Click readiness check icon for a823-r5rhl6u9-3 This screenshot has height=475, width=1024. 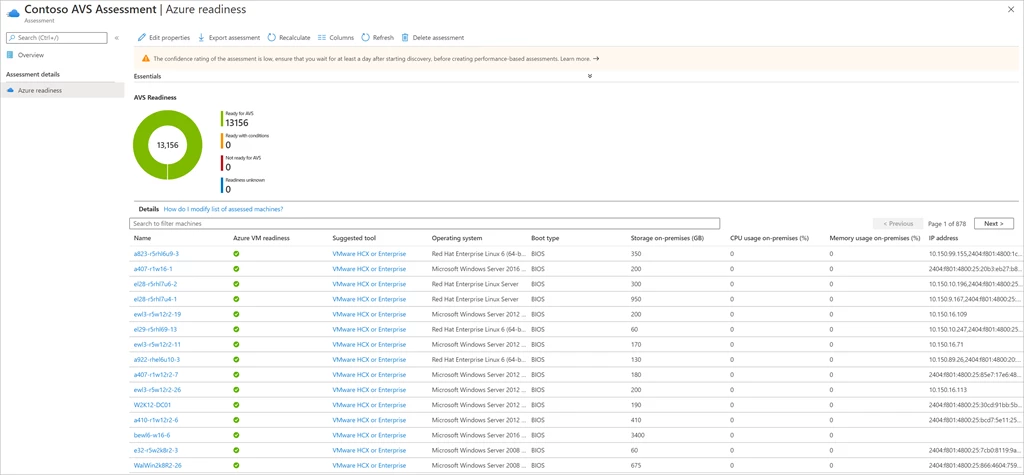[x=236, y=253]
